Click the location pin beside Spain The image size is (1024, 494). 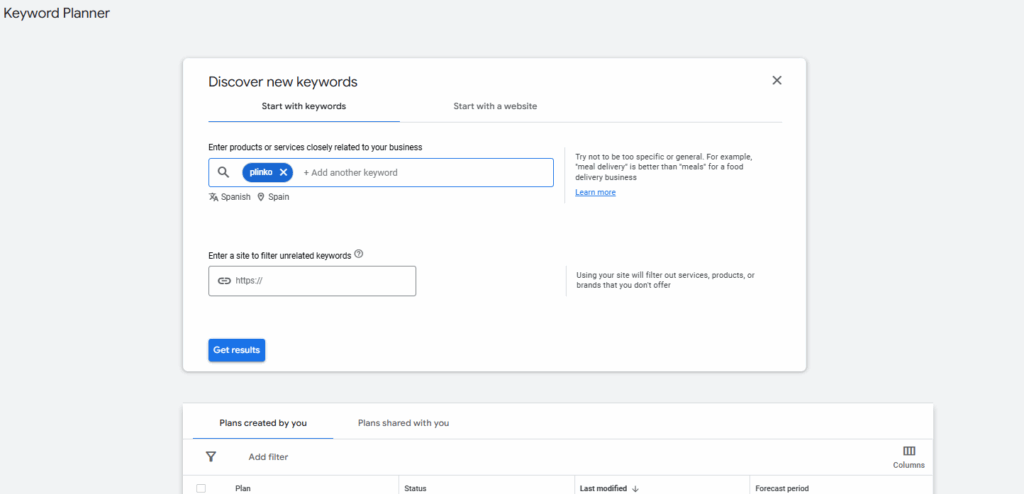point(261,197)
